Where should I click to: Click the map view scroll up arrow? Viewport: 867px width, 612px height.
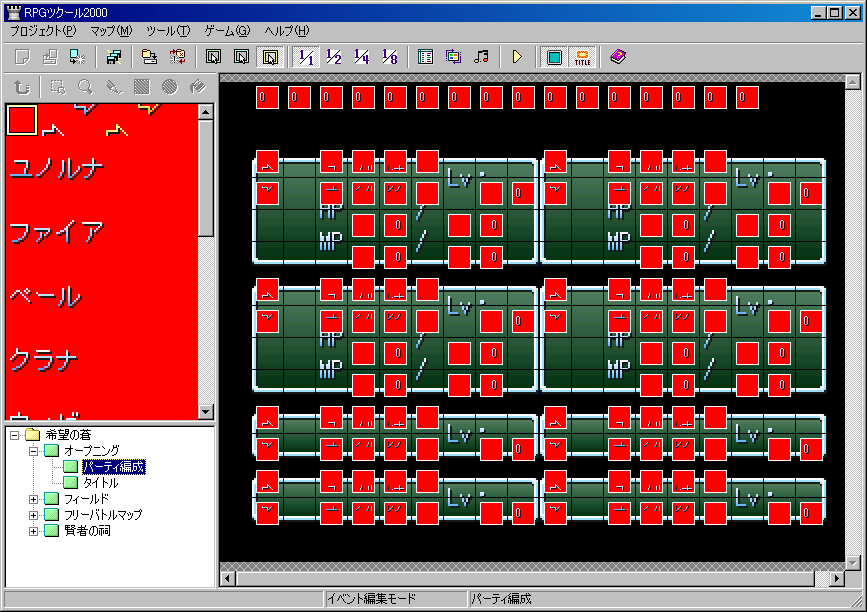[853, 83]
